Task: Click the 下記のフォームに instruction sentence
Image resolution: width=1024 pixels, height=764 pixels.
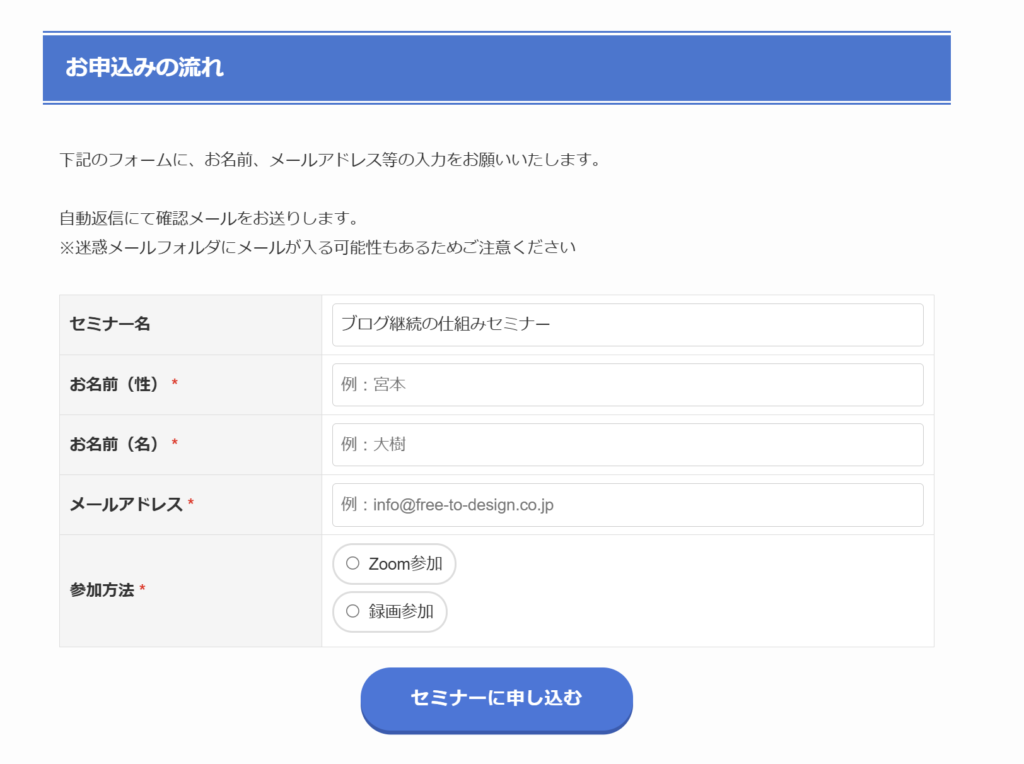Action: pos(329,160)
